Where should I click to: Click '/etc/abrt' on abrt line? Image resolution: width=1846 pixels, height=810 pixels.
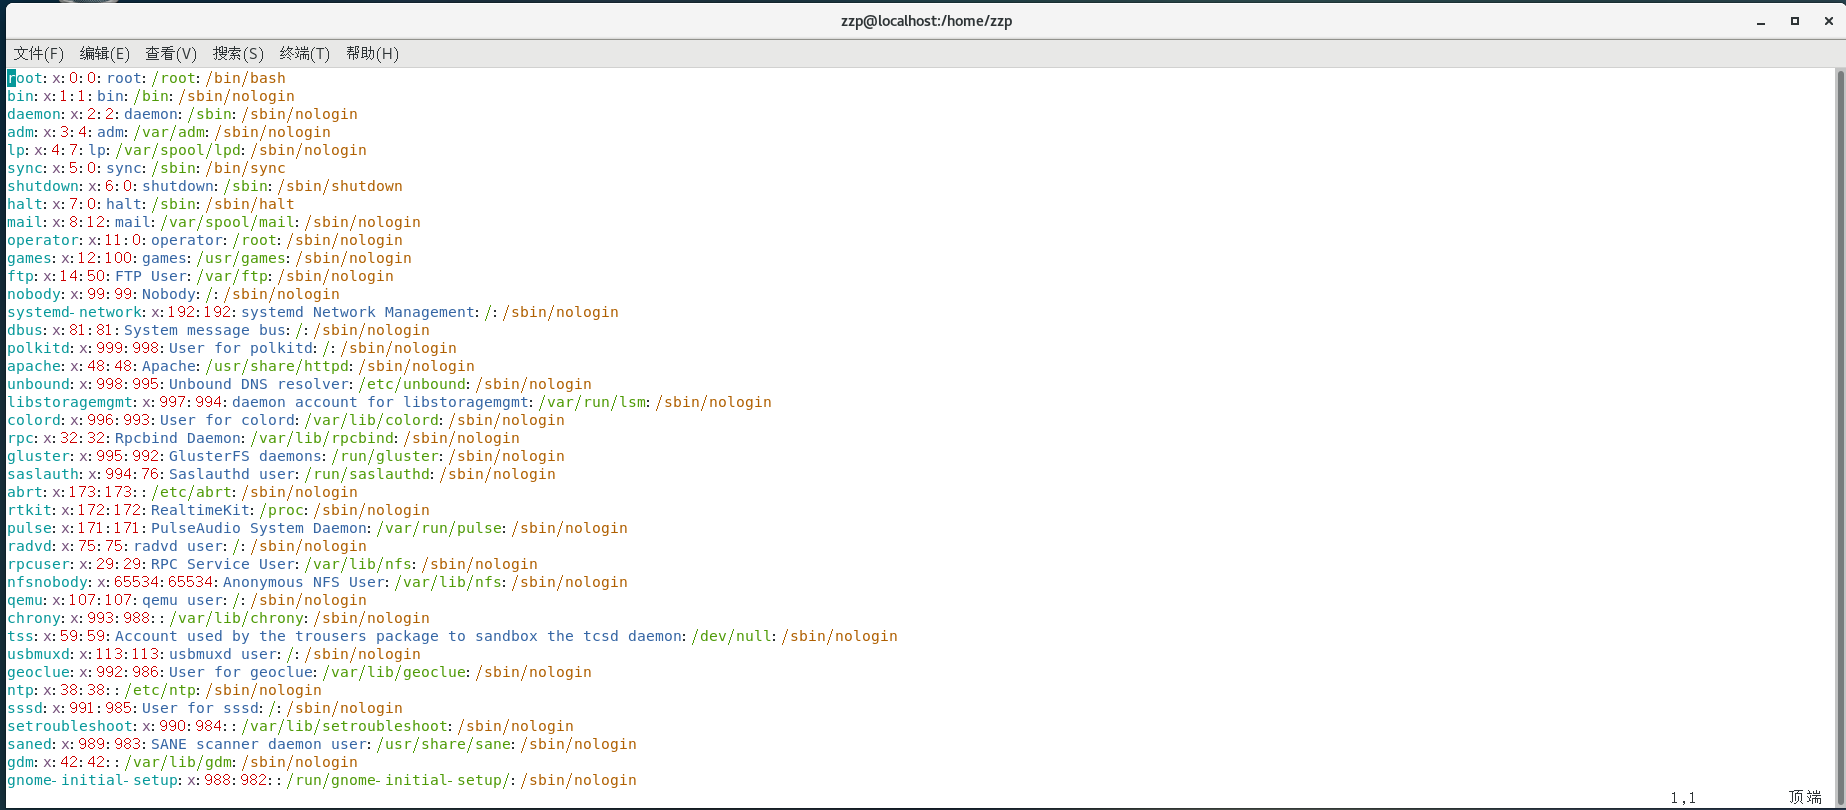pos(192,492)
